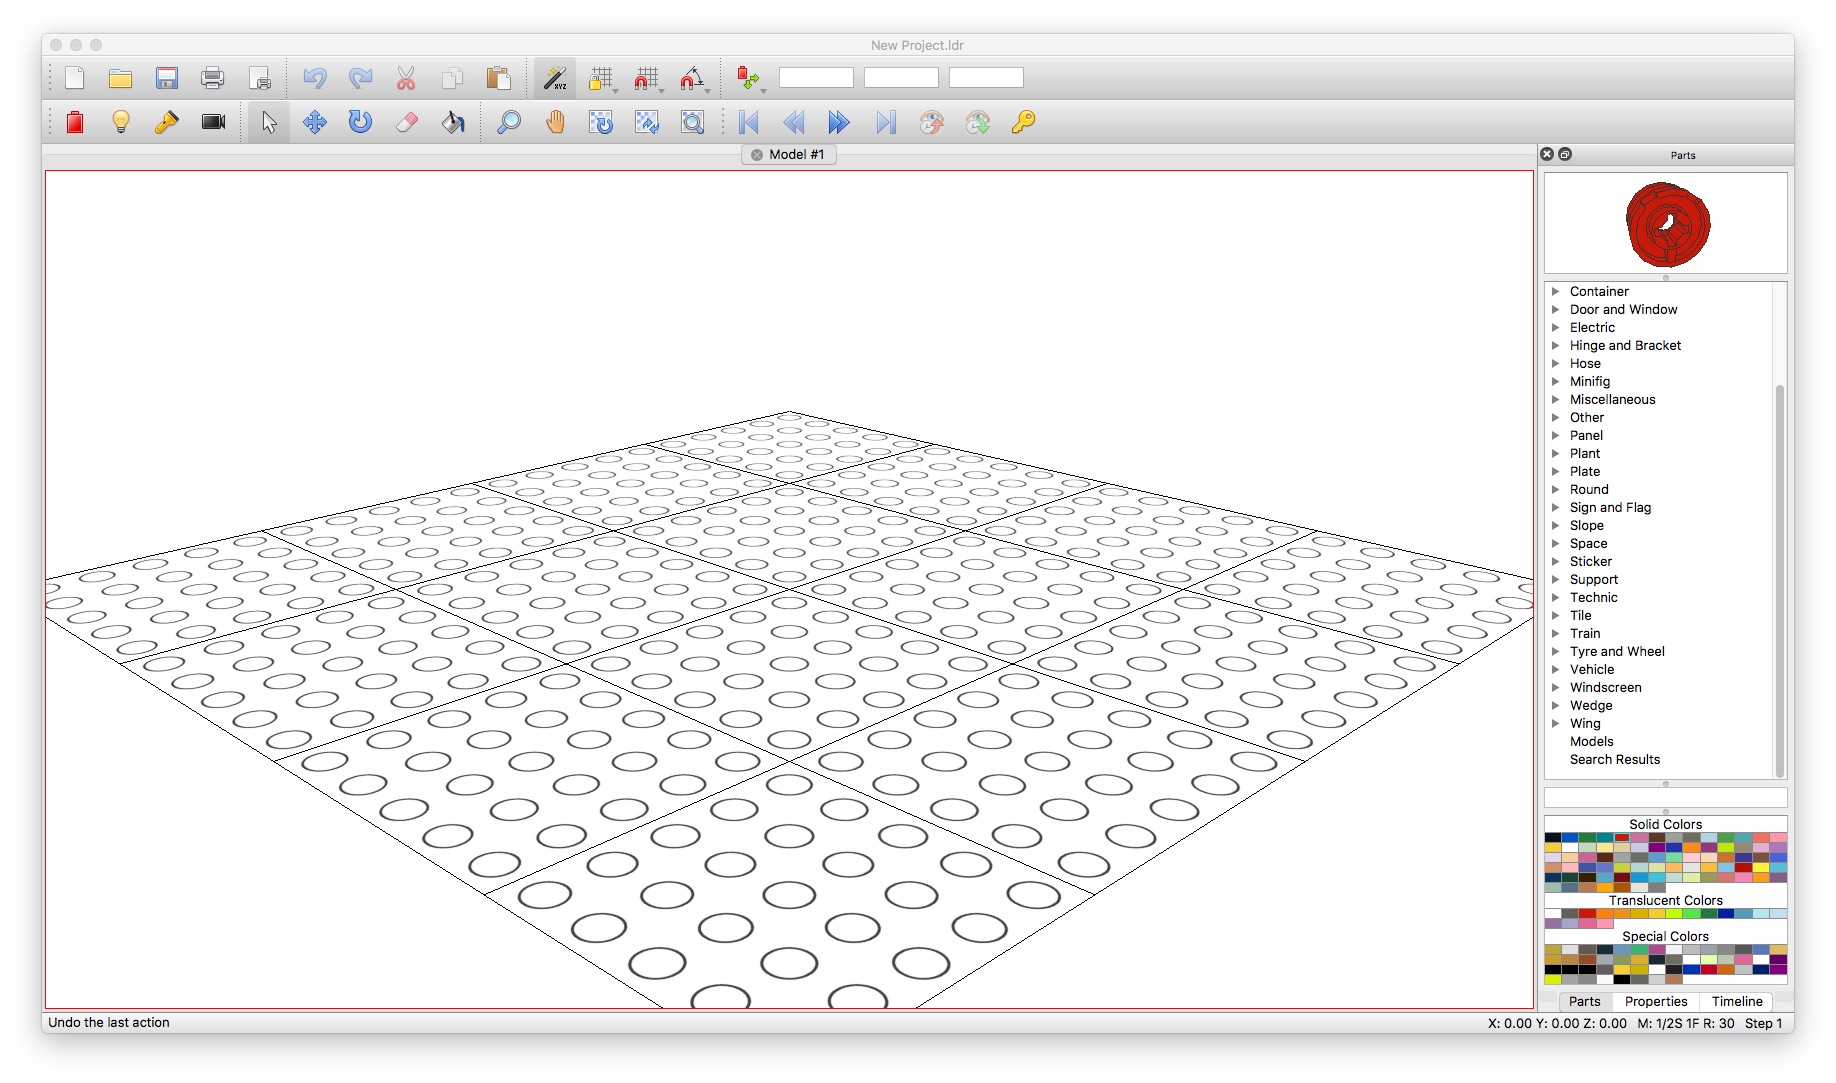1836x1083 pixels.
Task: Pick black in Solid Colors
Action: (1553, 838)
